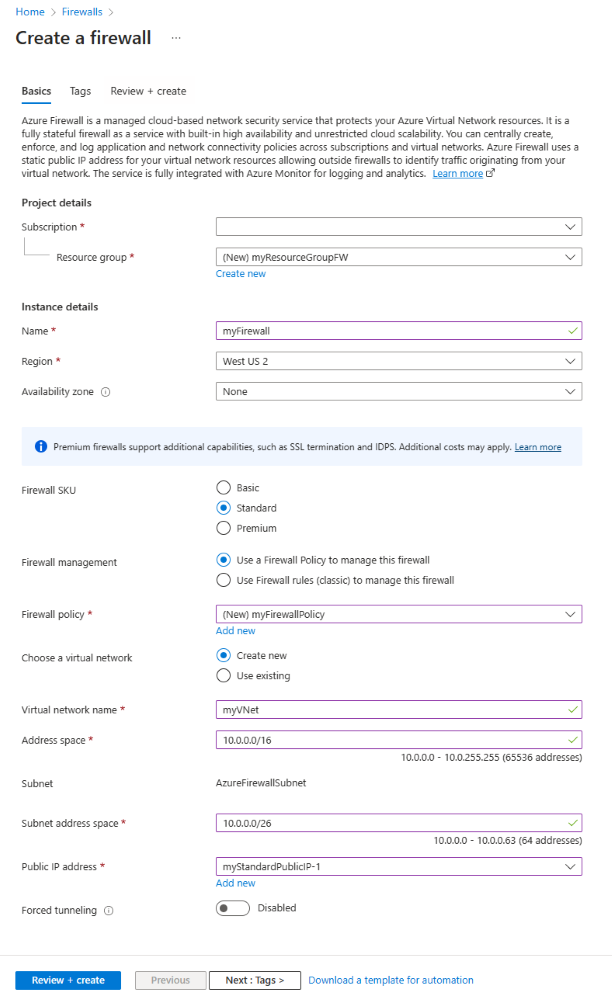This screenshot has width=612, height=1000.
Task: Select the Premium firewall SKU option
Action: click(x=224, y=528)
